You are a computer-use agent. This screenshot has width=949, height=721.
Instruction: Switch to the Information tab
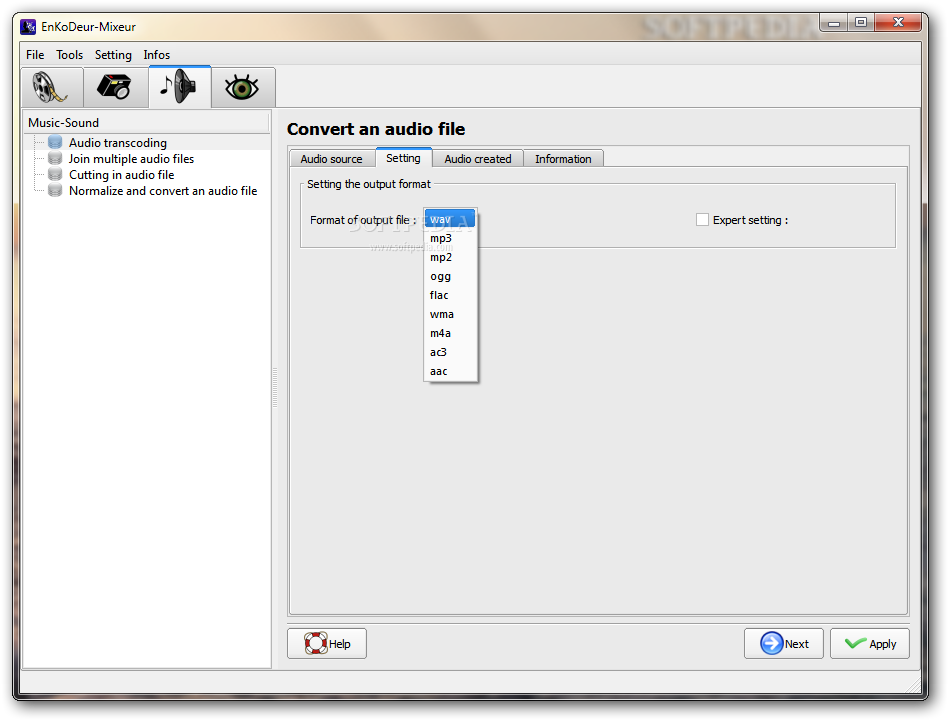tap(563, 159)
